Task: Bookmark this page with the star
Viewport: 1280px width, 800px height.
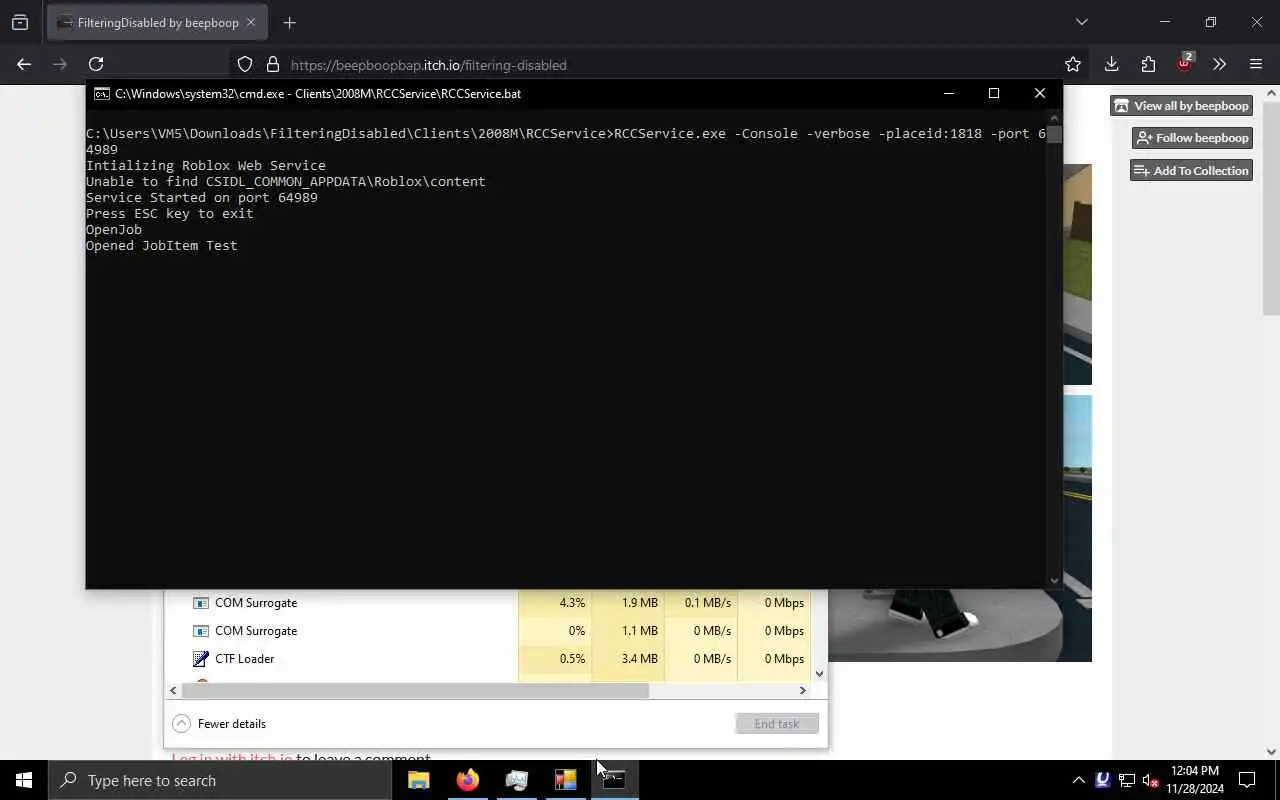Action: click(x=1073, y=64)
